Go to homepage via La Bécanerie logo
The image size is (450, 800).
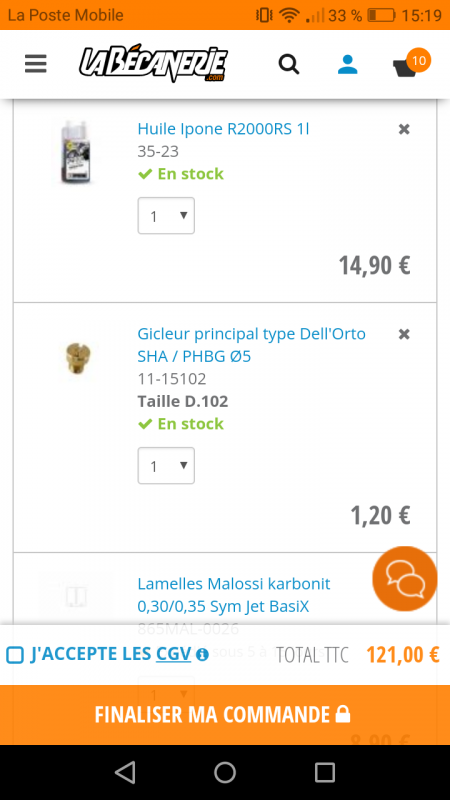[x=153, y=63]
